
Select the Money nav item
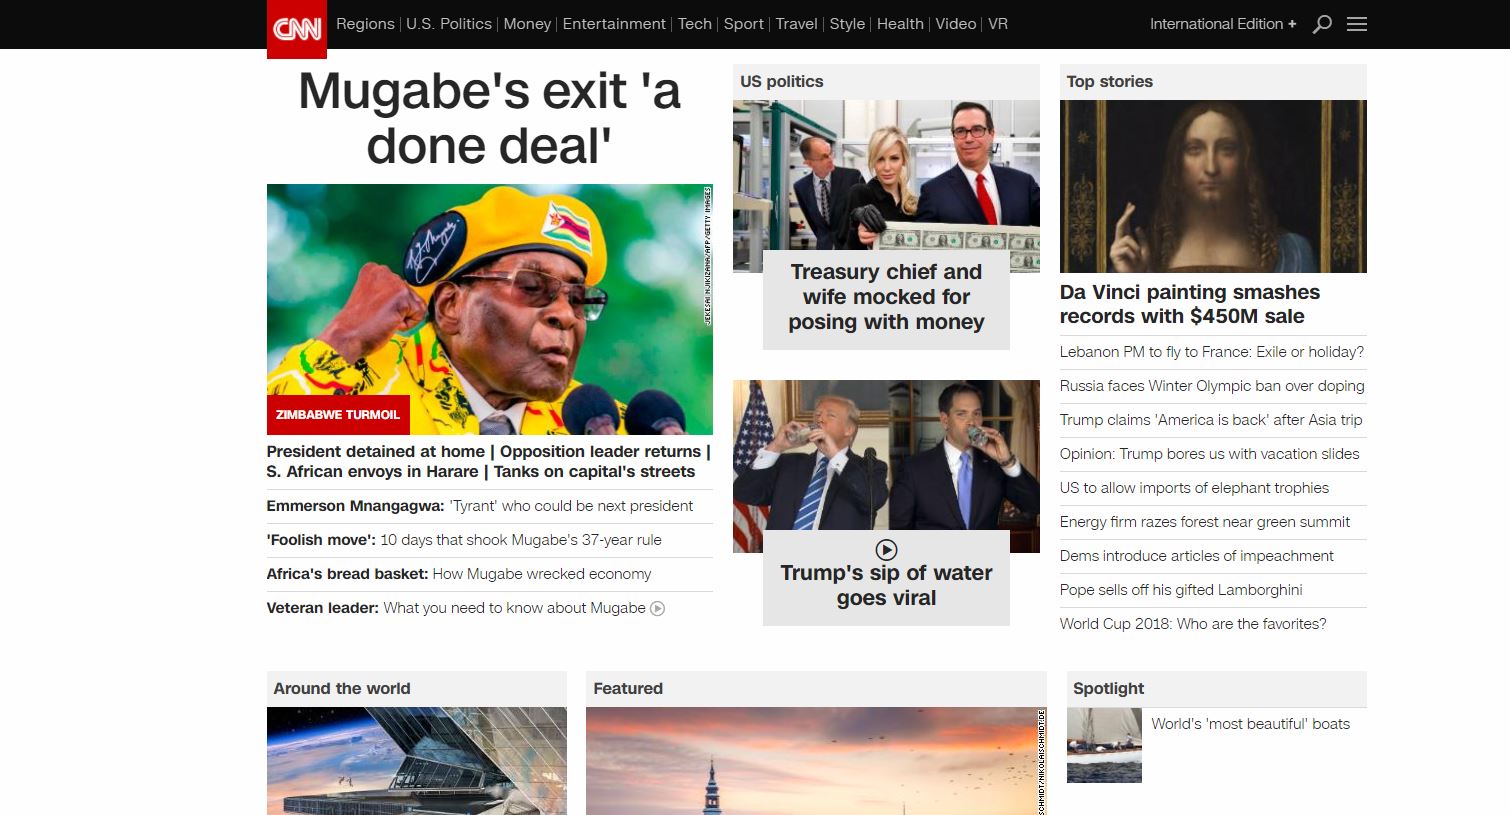point(527,24)
